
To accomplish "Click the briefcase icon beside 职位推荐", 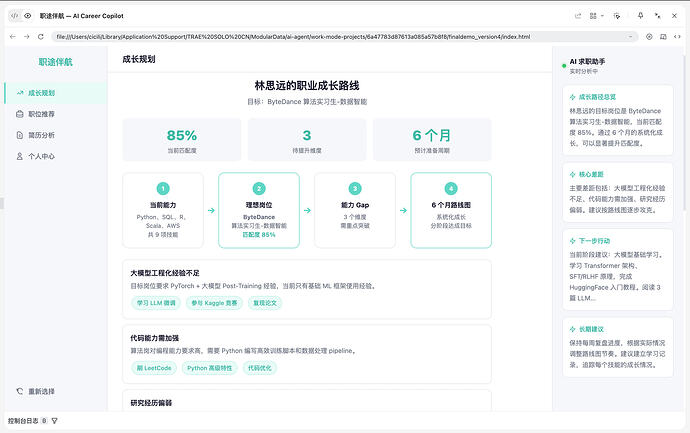I will click(x=19, y=114).
